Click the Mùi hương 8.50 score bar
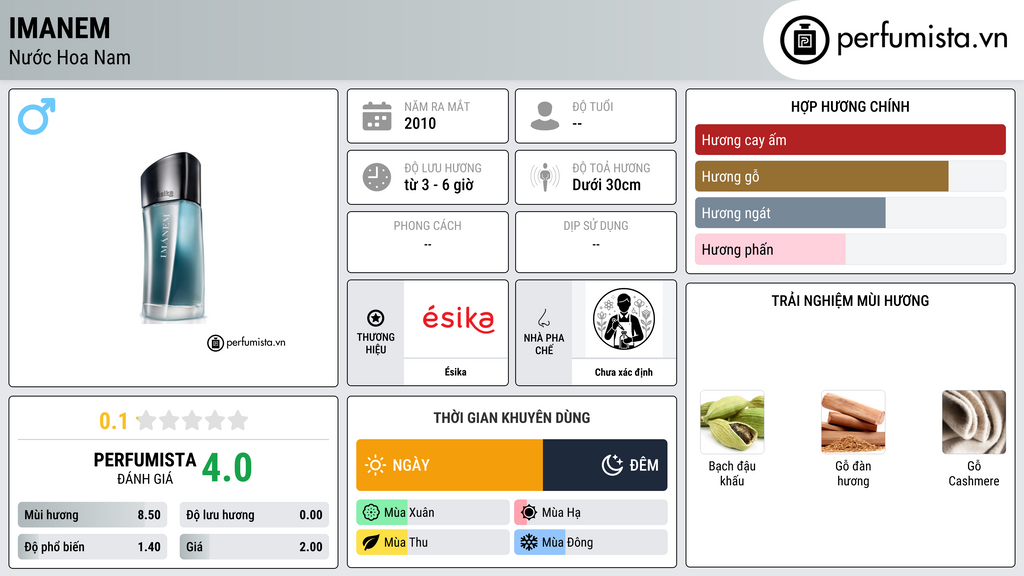 tap(93, 515)
